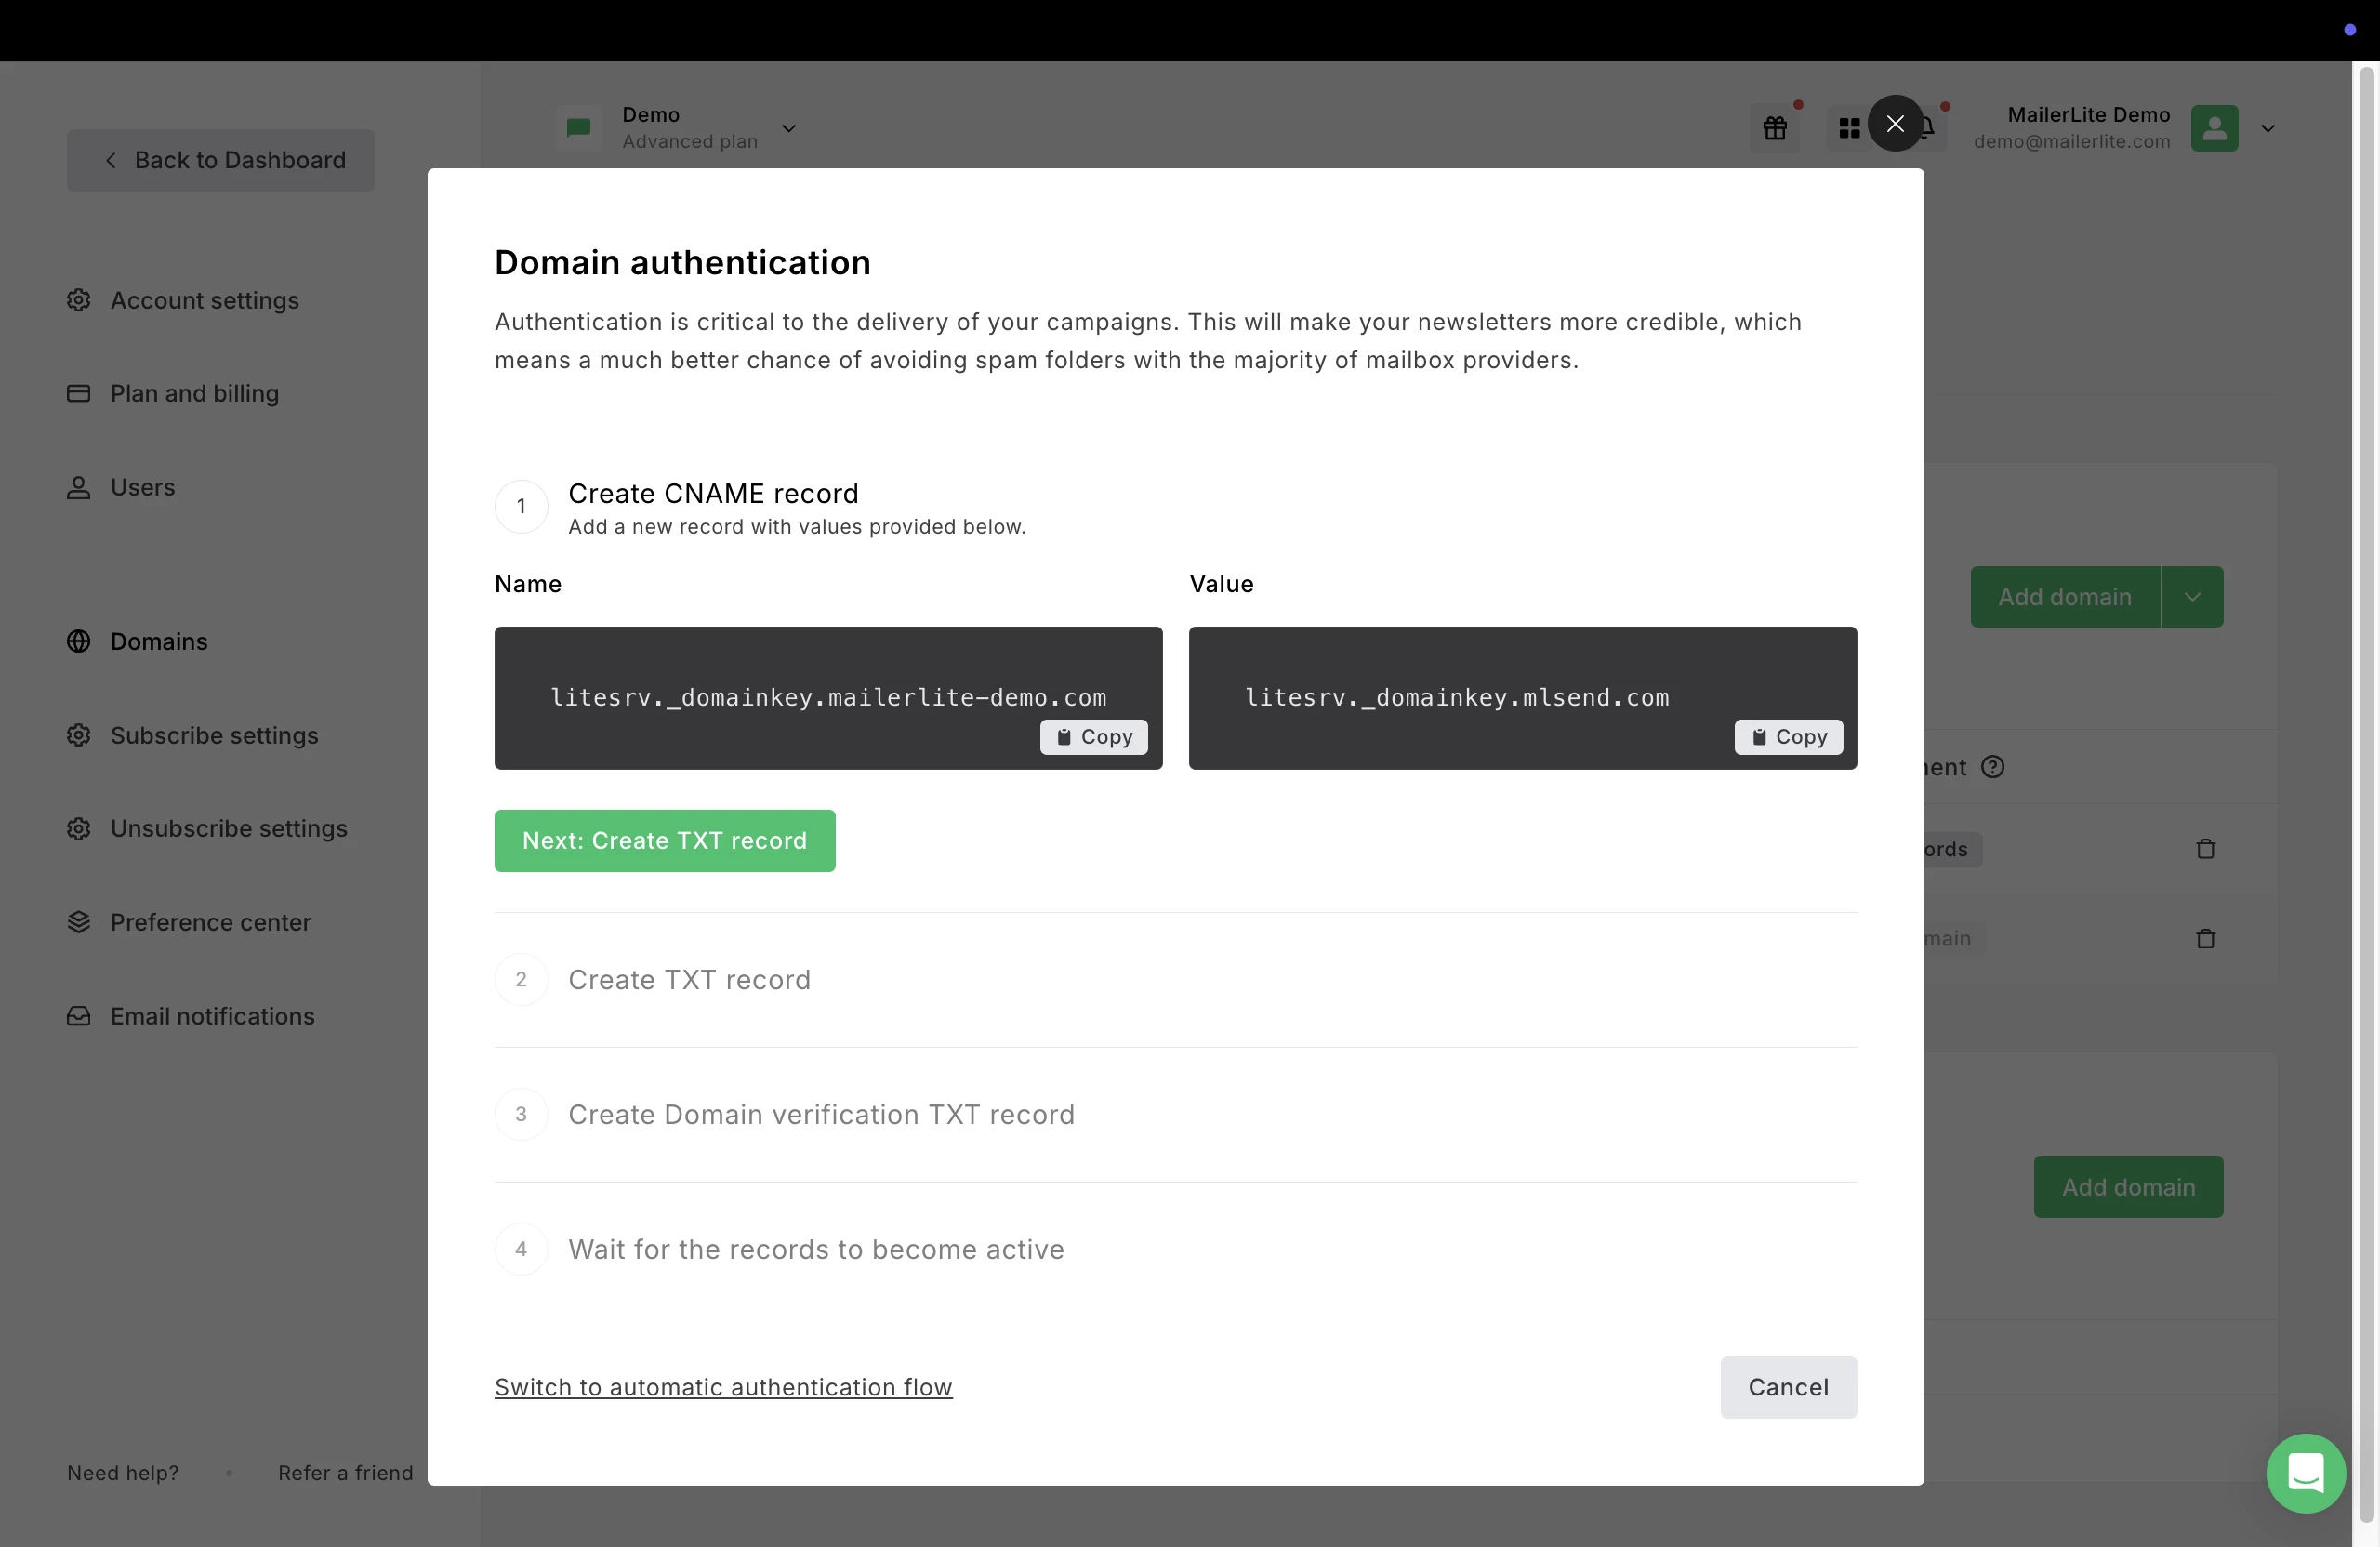The image size is (2380, 1547).
Task: Expand the Add domain split arrow
Action: point(2191,597)
